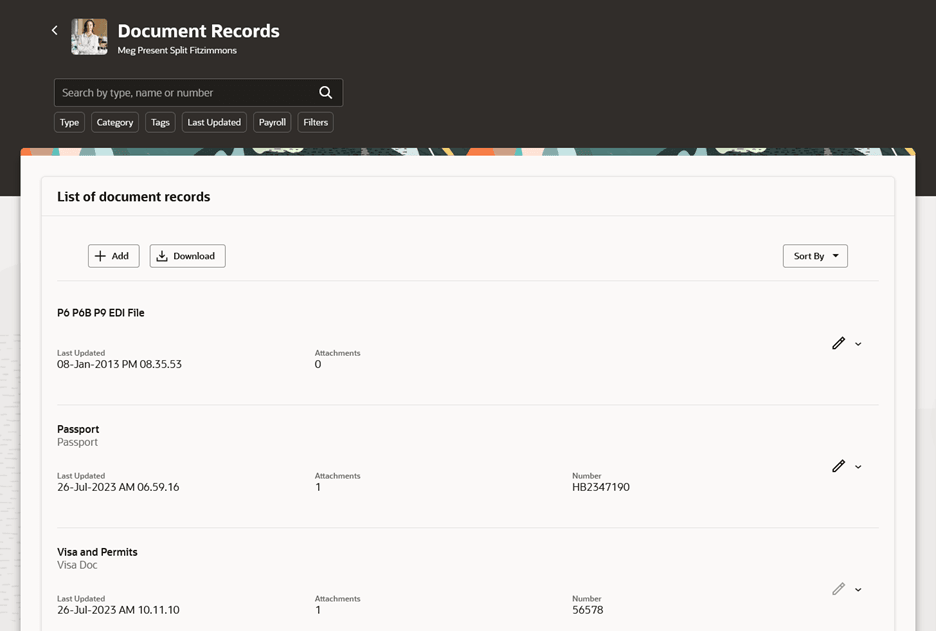
Task: Click the List of document records heading
Action: point(134,197)
